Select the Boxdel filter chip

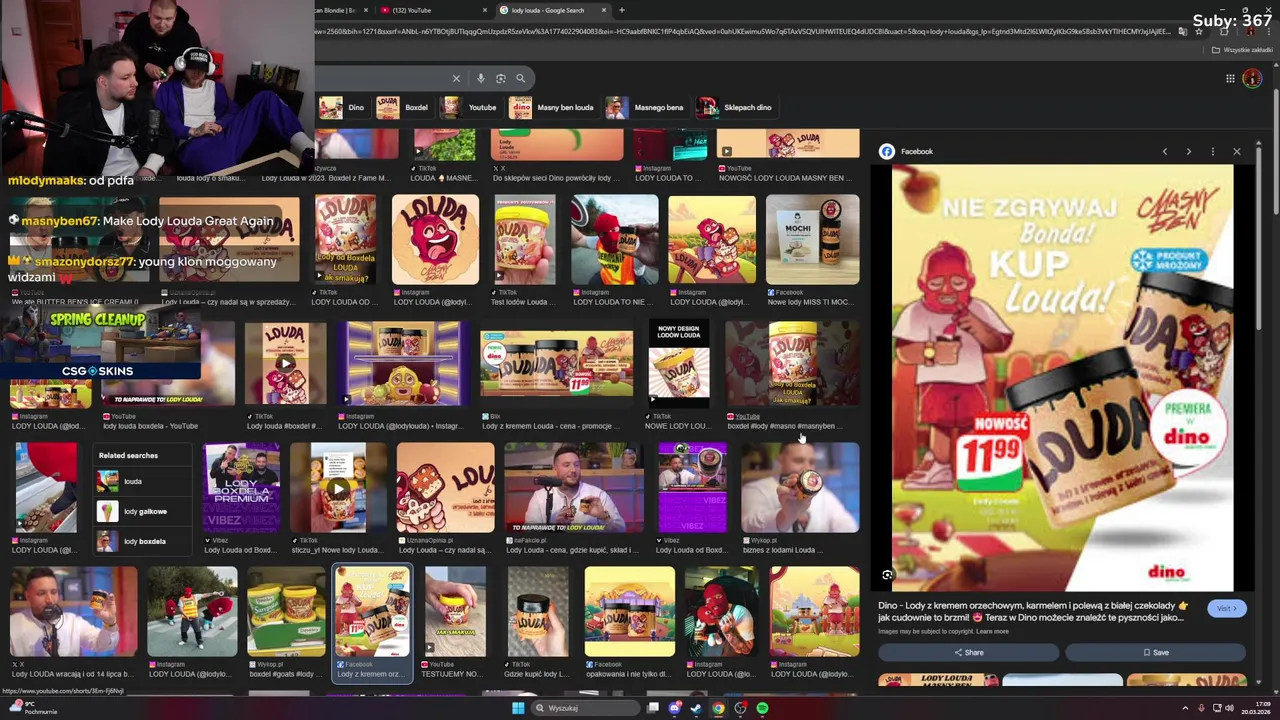pyautogui.click(x=404, y=107)
